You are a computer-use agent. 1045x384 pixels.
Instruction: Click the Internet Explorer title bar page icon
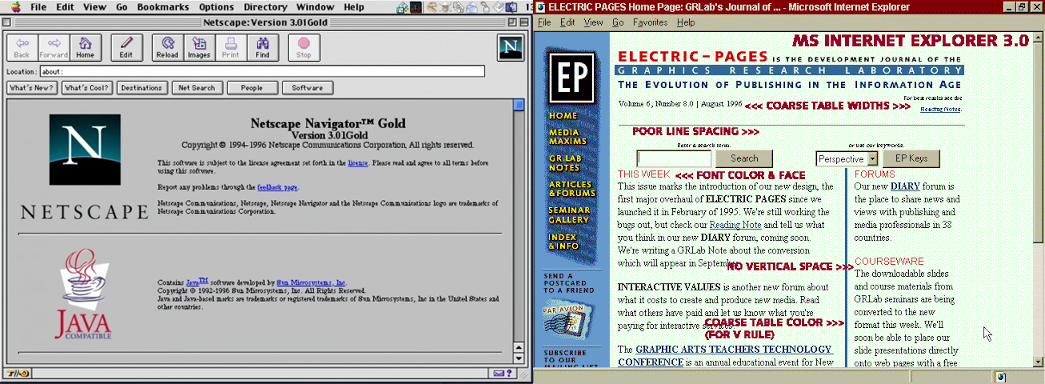pos(540,7)
